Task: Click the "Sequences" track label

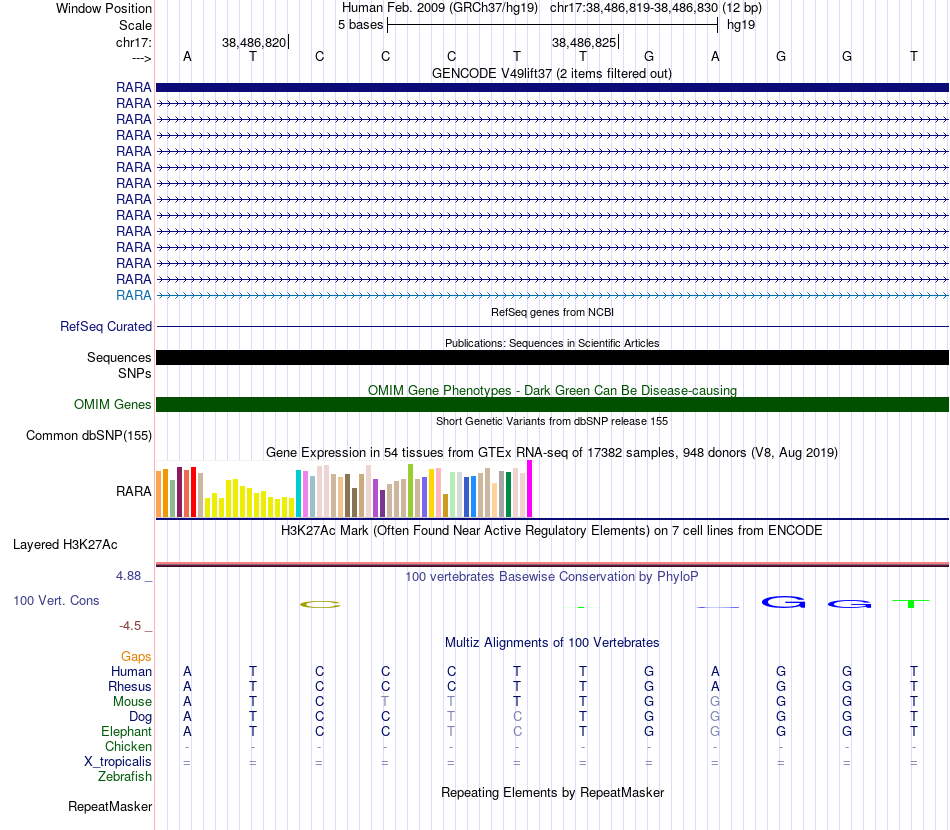Action: (119, 357)
